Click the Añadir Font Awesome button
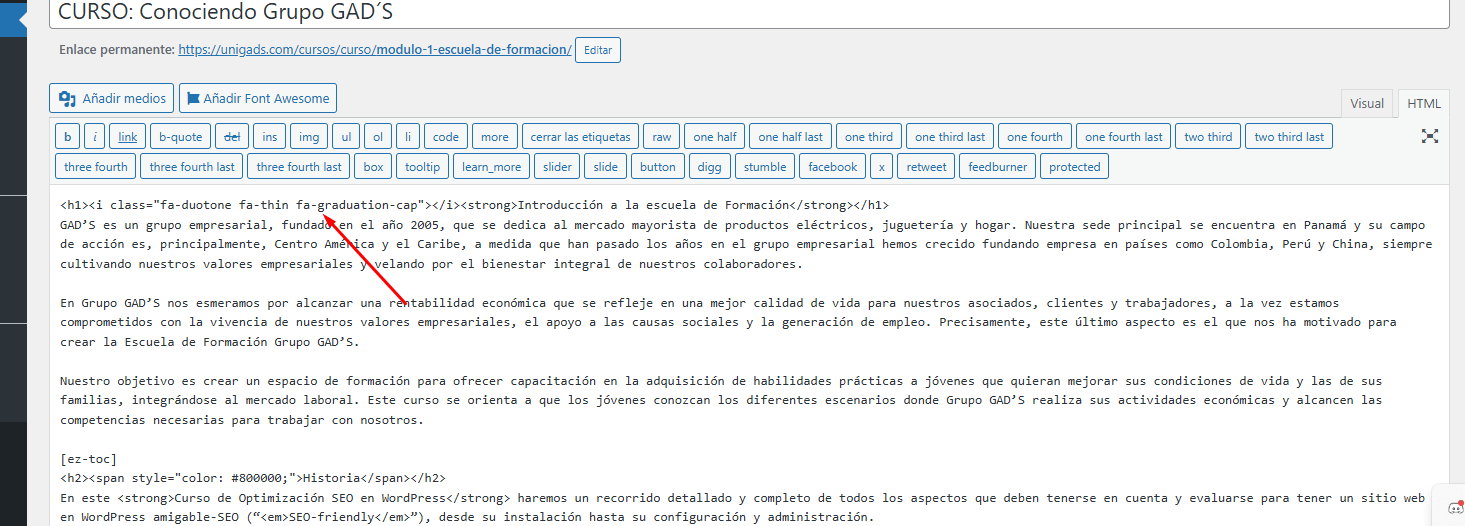The width and height of the screenshot is (1465, 526). click(258, 98)
